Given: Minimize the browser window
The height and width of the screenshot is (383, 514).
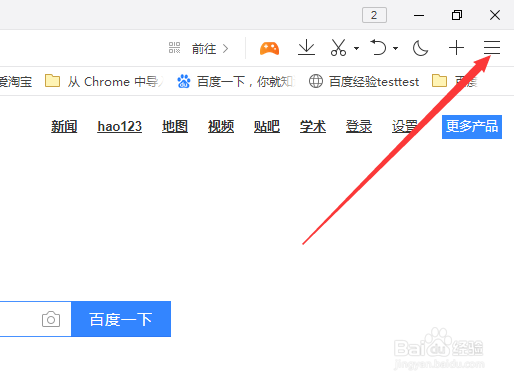Looking at the screenshot, I should tap(419, 15).
